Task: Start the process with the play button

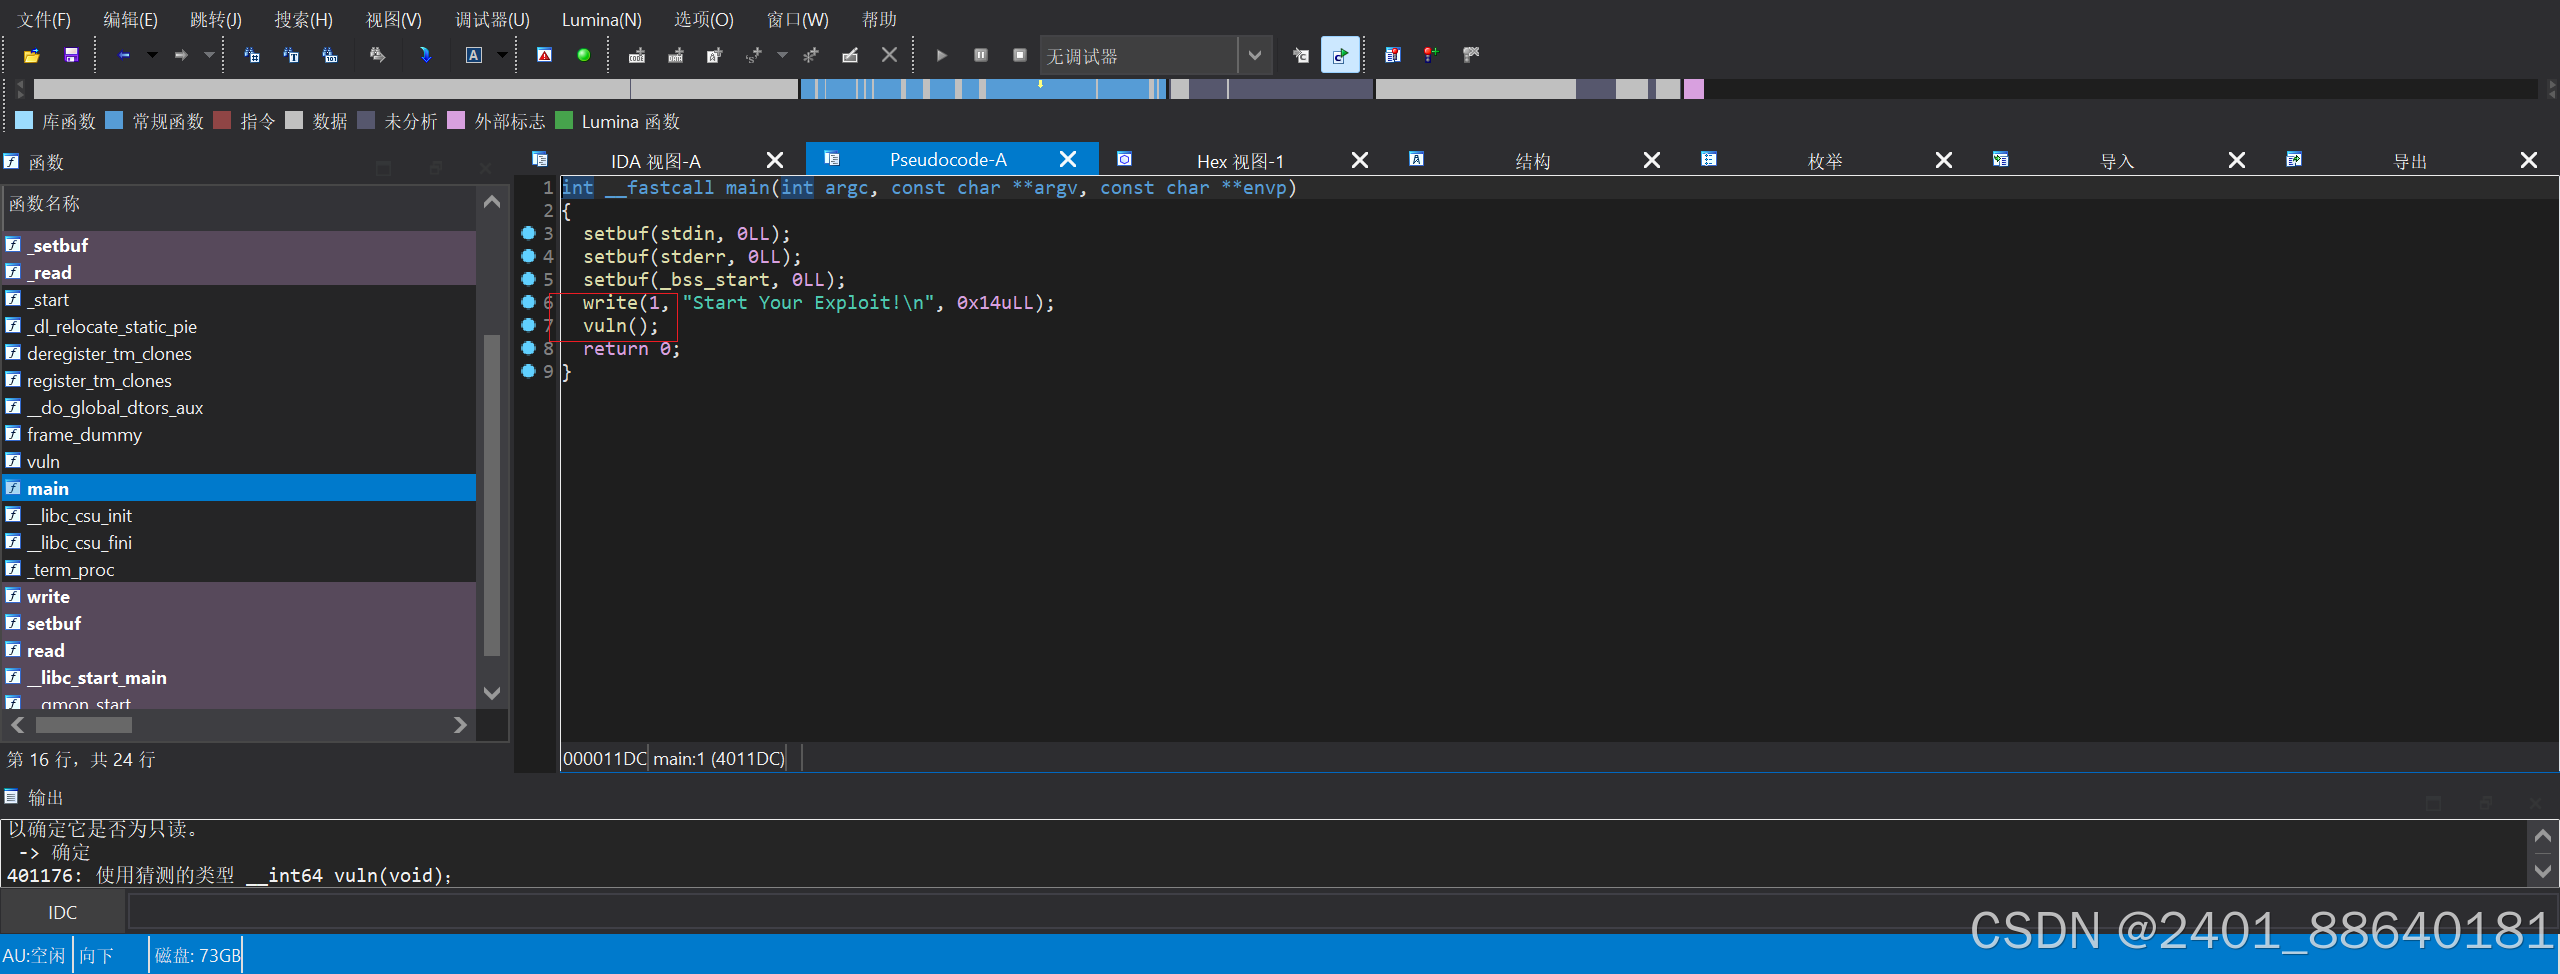Action: click(941, 56)
